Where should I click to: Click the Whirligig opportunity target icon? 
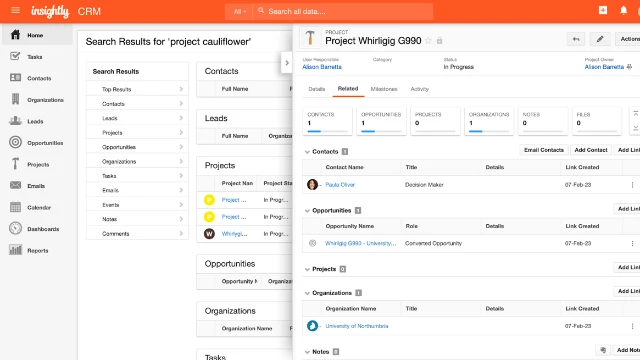pyautogui.click(x=312, y=243)
